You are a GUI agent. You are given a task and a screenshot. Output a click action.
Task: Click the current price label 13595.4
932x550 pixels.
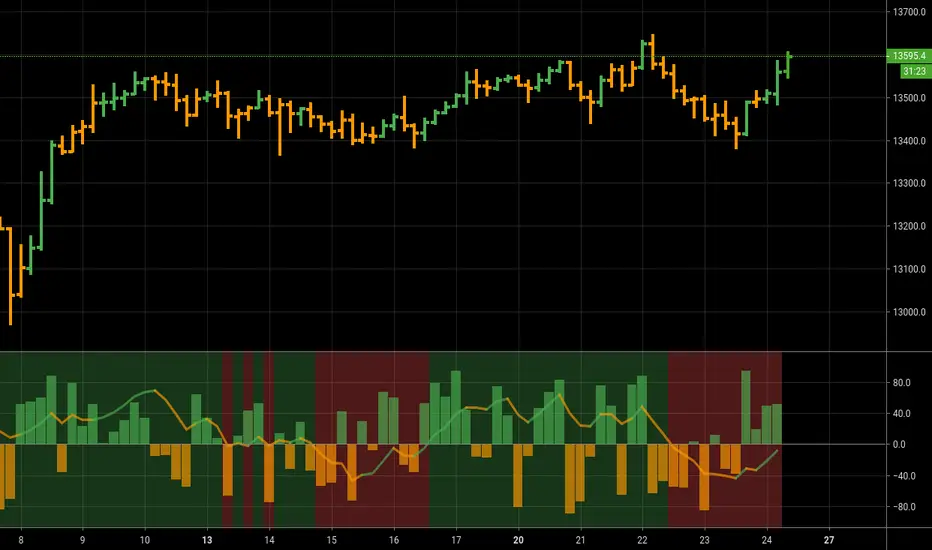[909, 56]
